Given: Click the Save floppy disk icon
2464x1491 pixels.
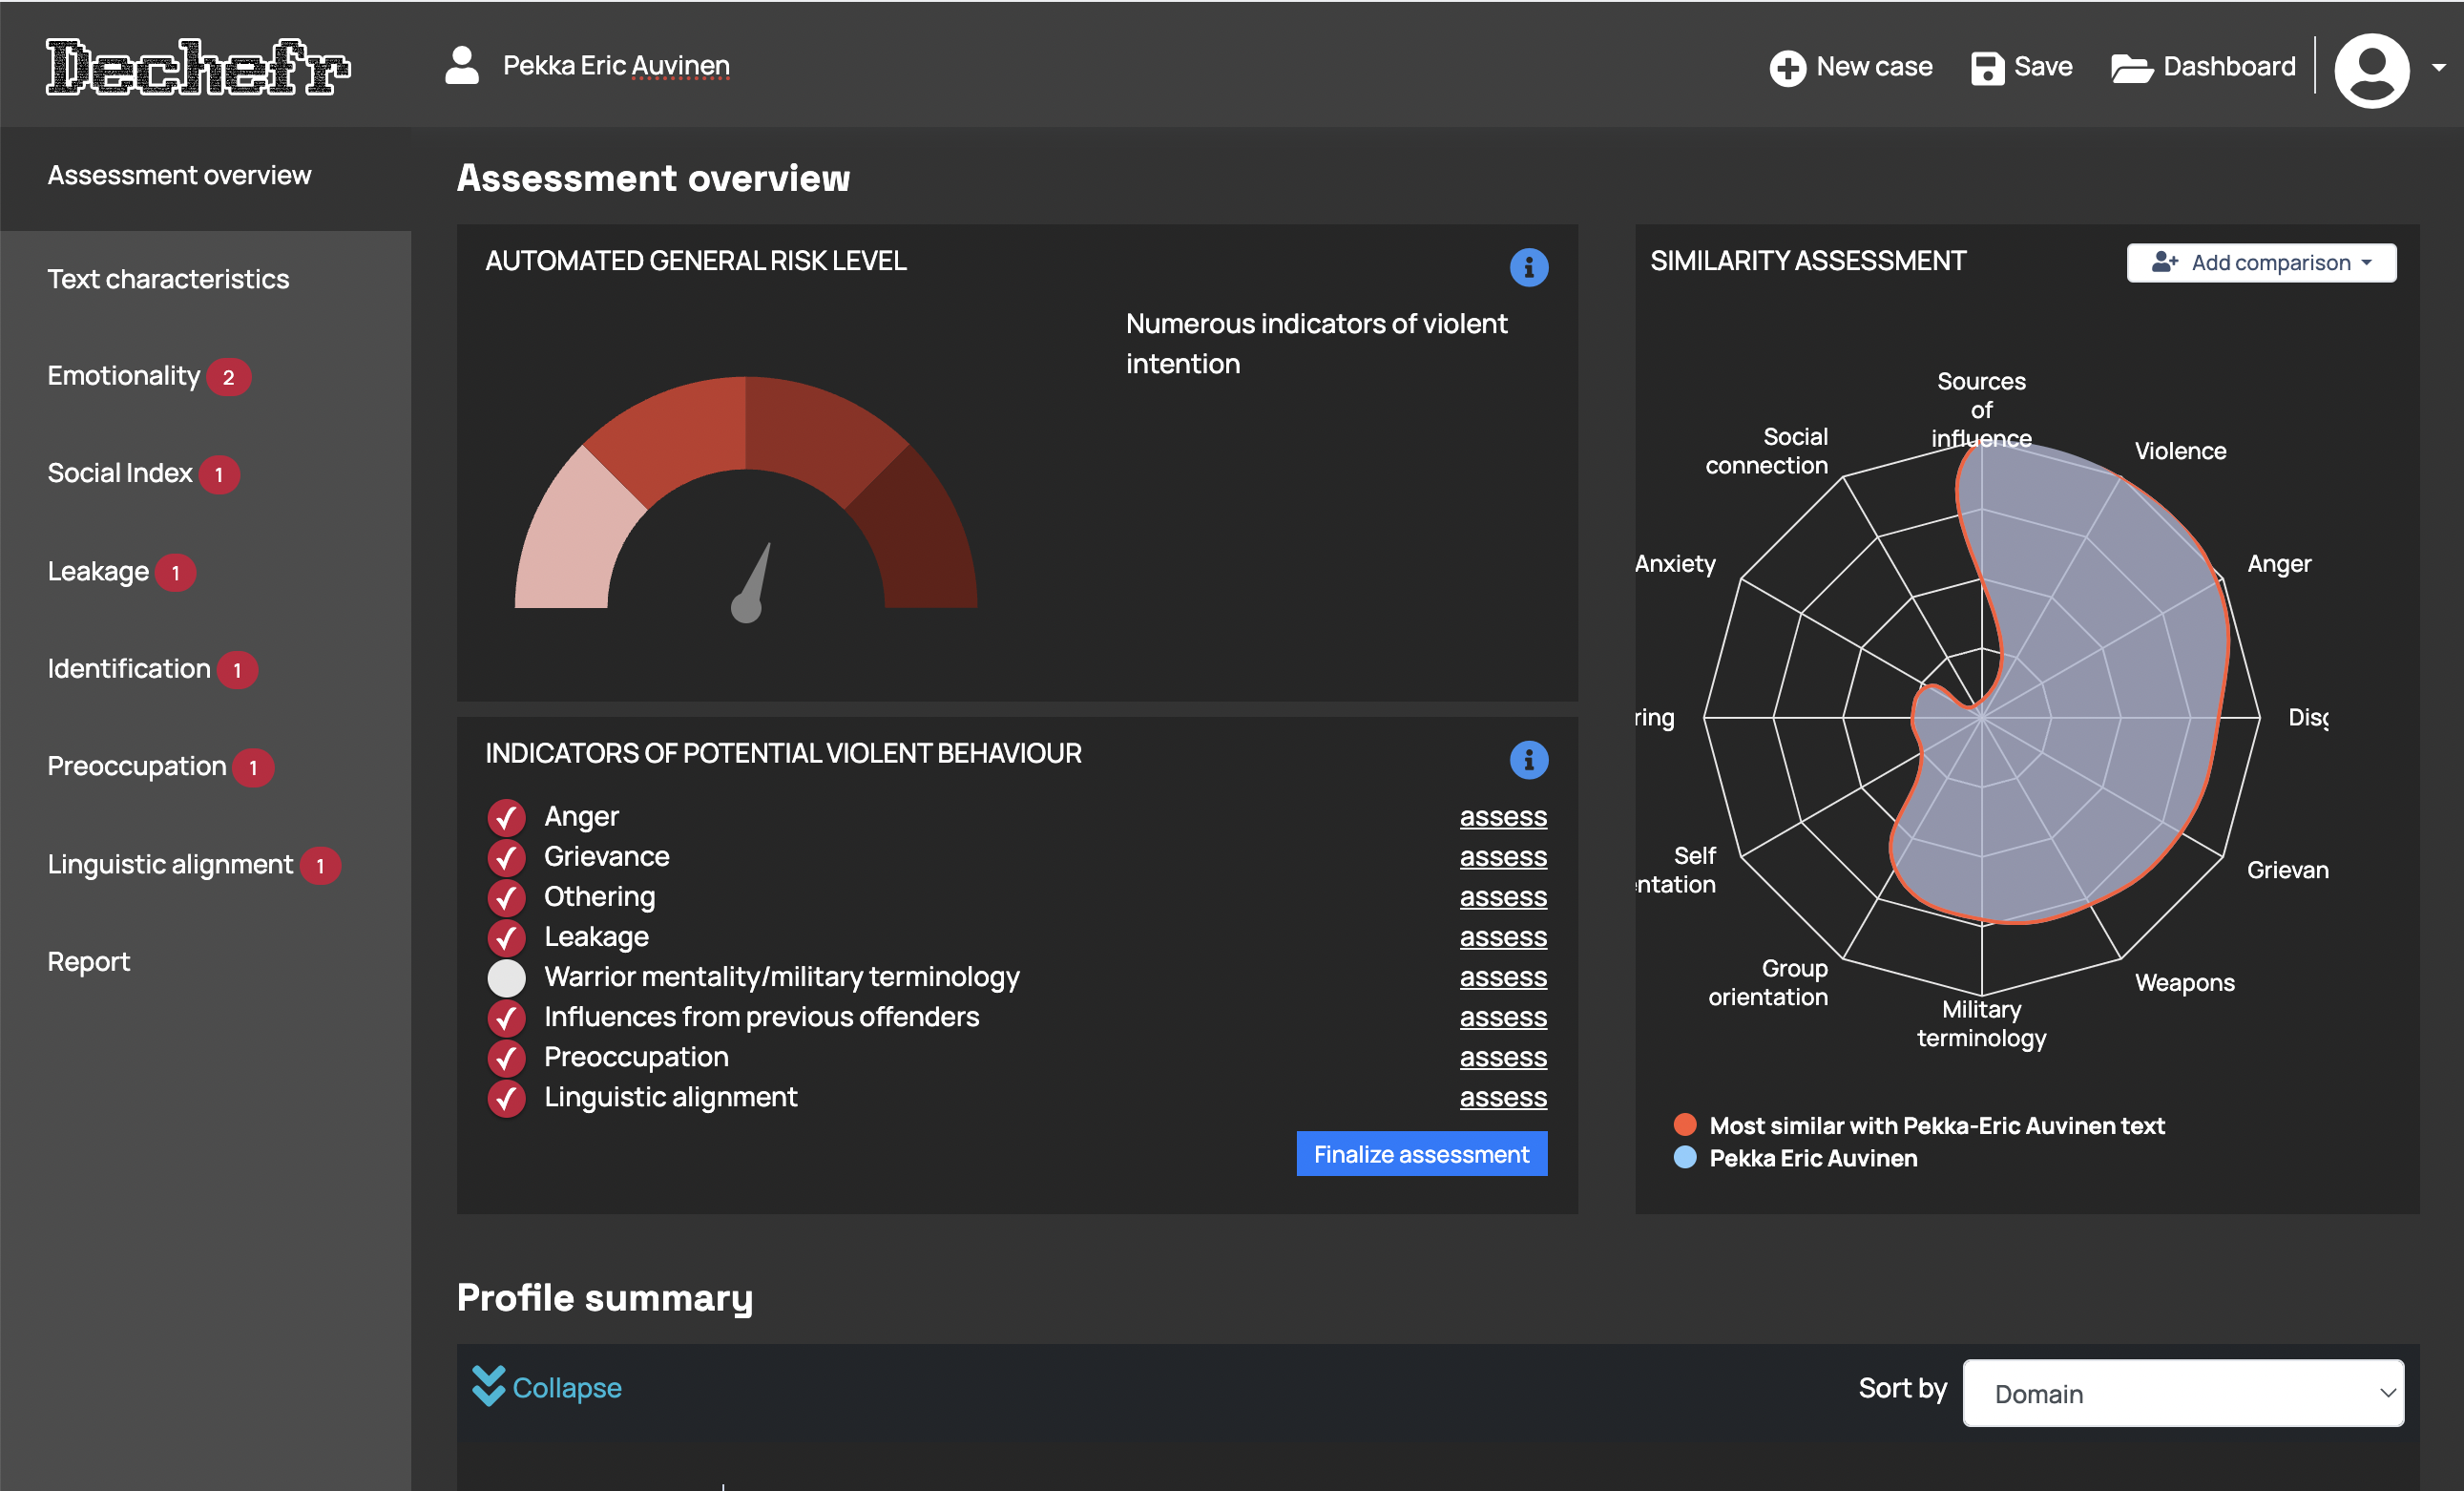Looking at the screenshot, I should (1986, 68).
